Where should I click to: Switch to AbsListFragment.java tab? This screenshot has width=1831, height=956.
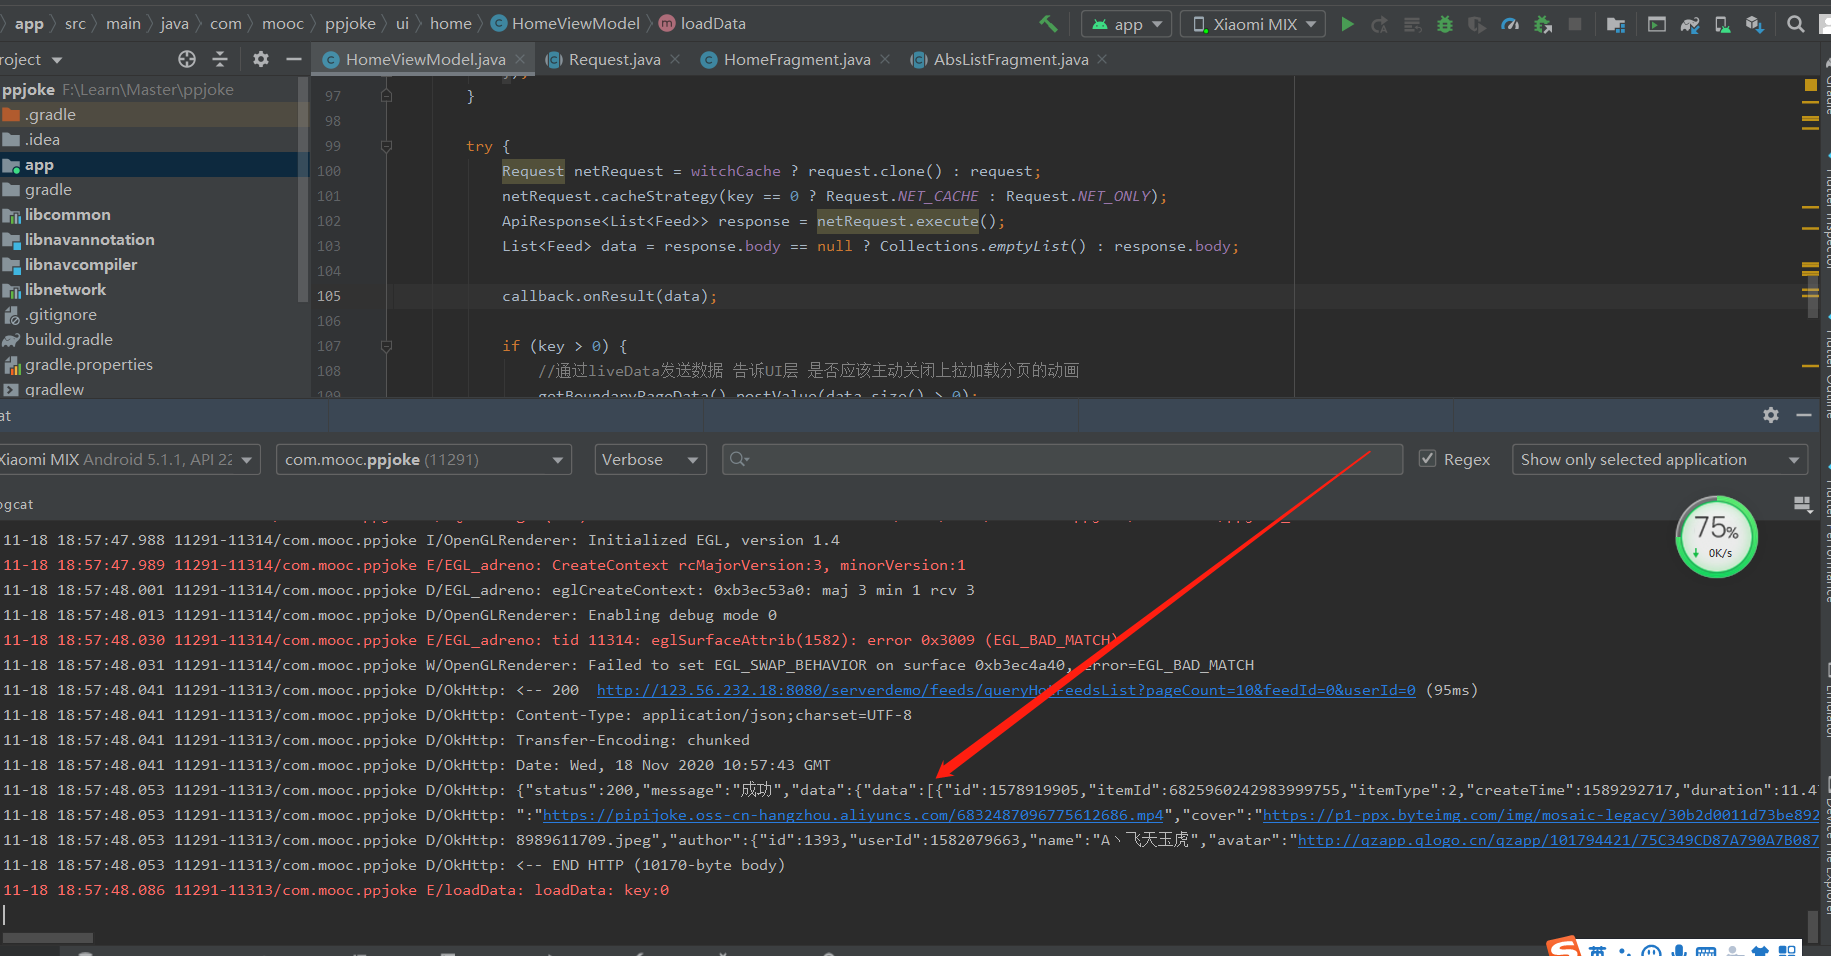pyautogui.click(x=1010, y=60)
